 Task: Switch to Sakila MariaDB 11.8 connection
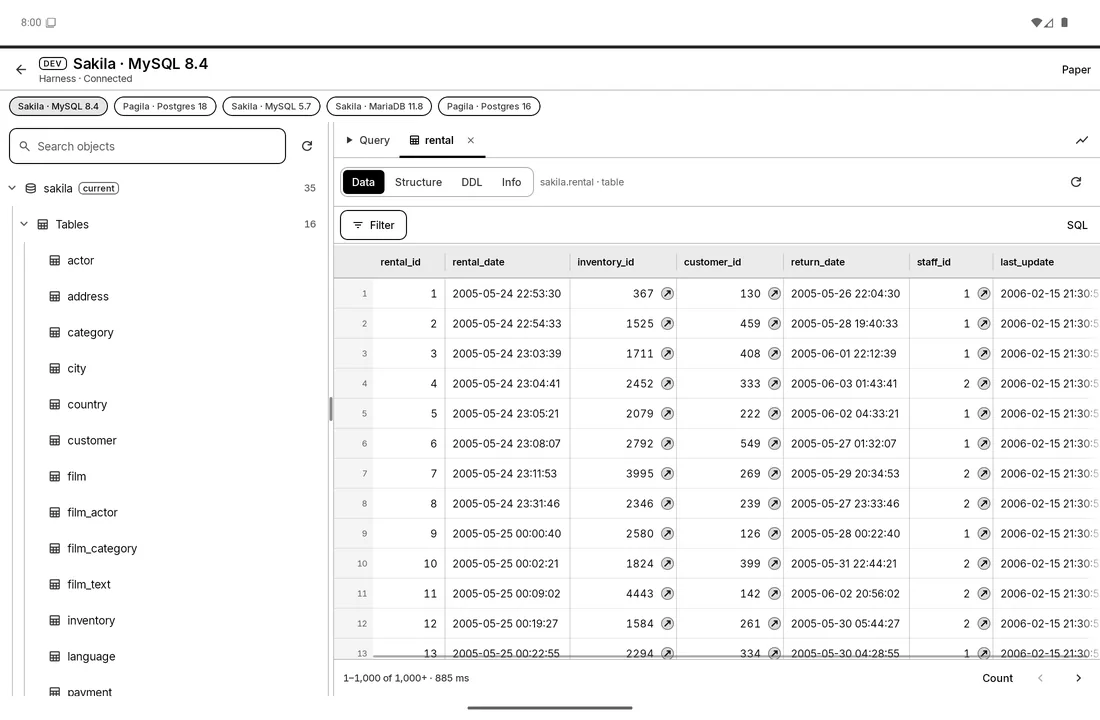[379, 106]
